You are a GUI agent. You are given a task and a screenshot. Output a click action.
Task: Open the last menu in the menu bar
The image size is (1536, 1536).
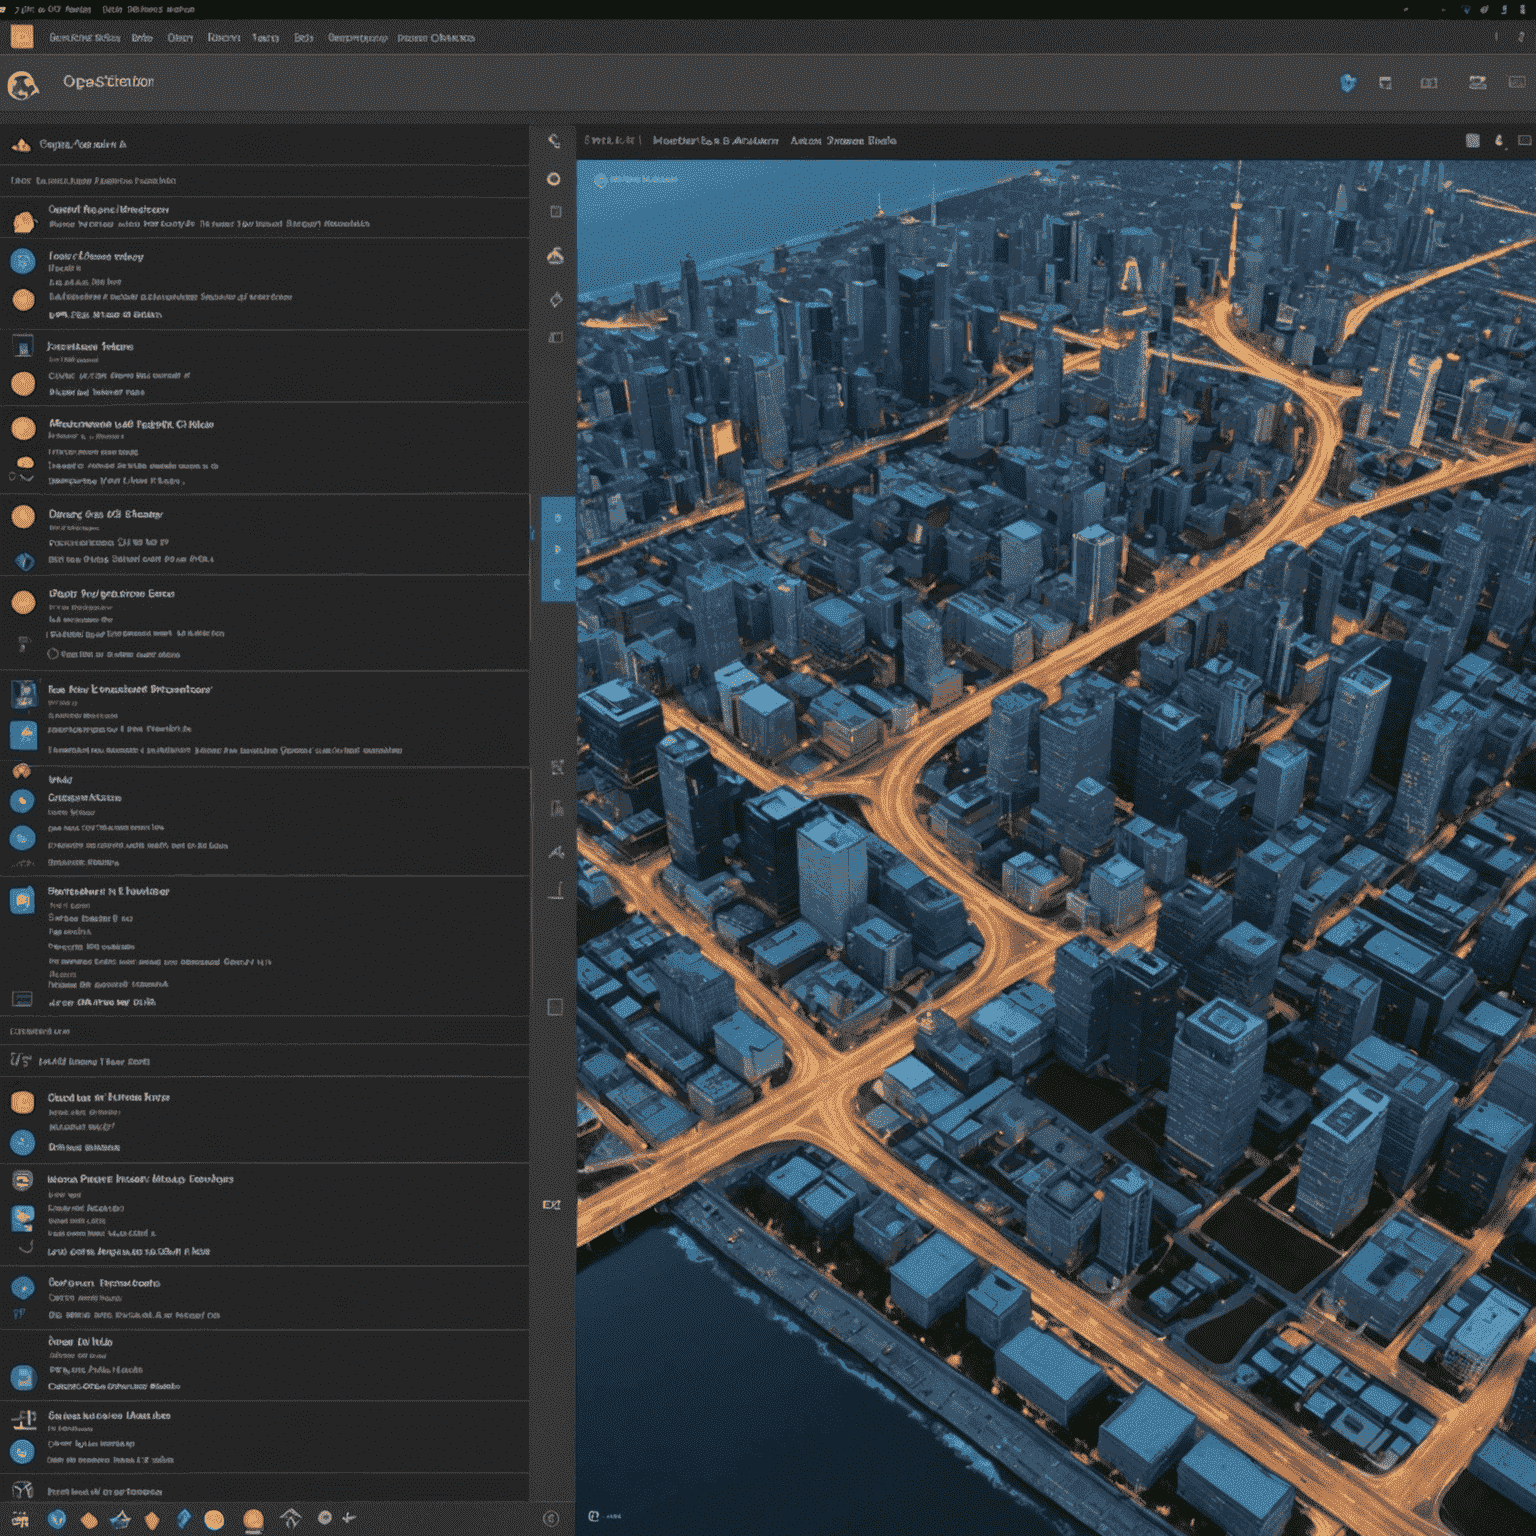pos(436,38)
